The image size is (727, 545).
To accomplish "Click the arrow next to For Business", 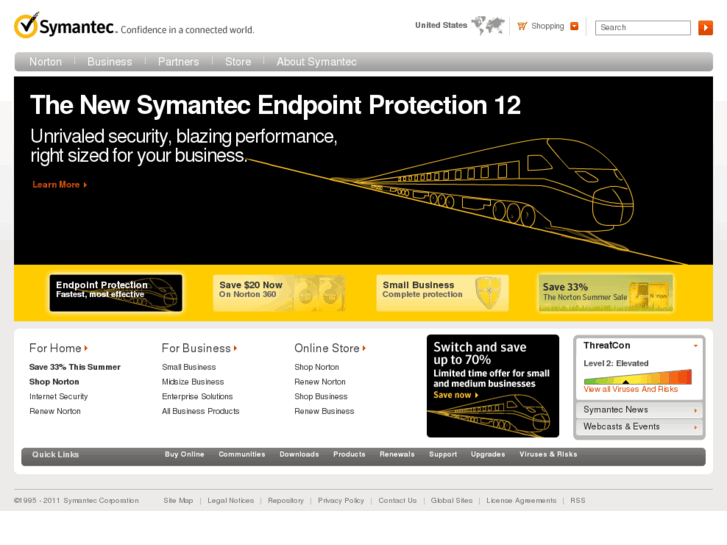I will tap(236, 348).
